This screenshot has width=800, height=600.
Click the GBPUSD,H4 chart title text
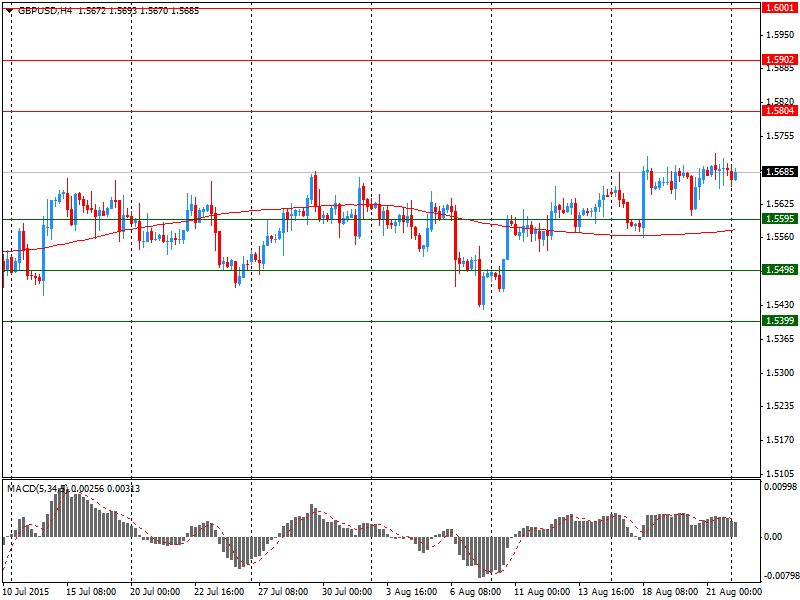tap(45, 11)
